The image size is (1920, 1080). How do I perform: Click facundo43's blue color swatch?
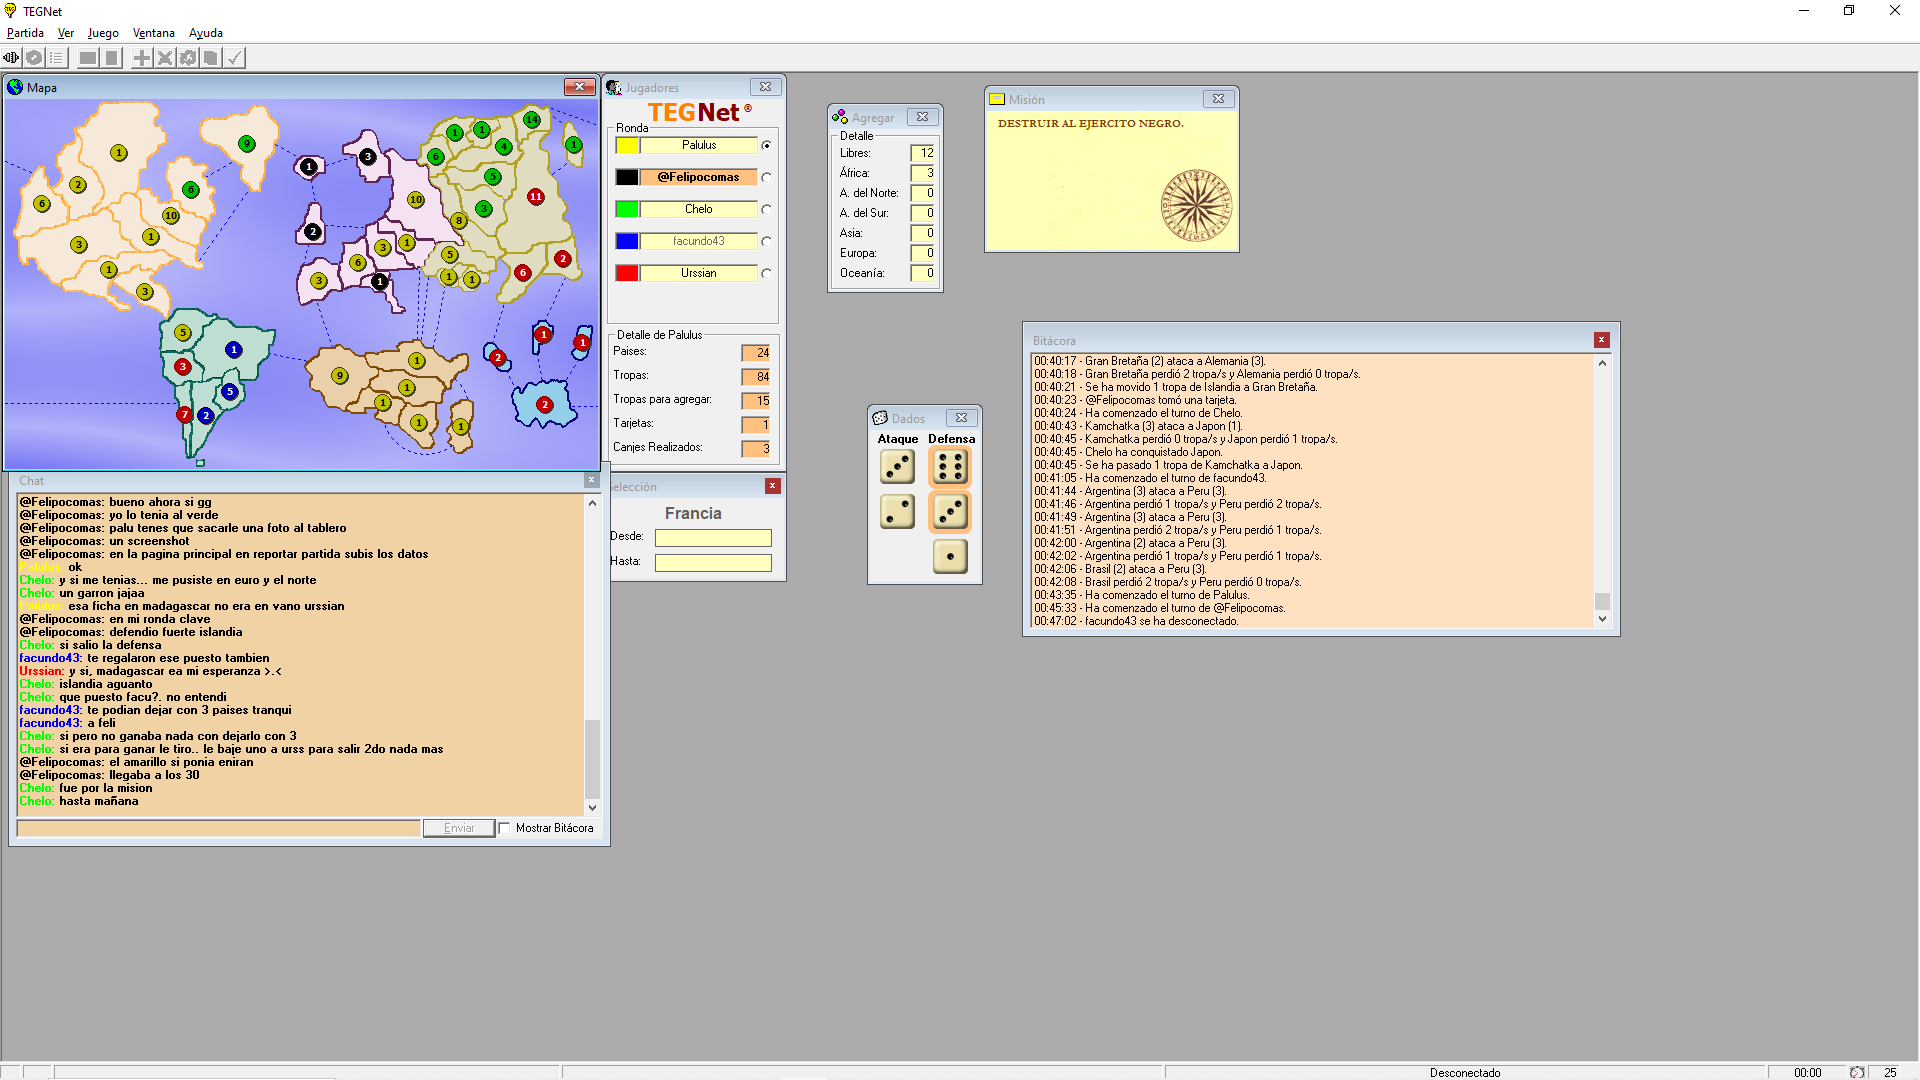627,241
